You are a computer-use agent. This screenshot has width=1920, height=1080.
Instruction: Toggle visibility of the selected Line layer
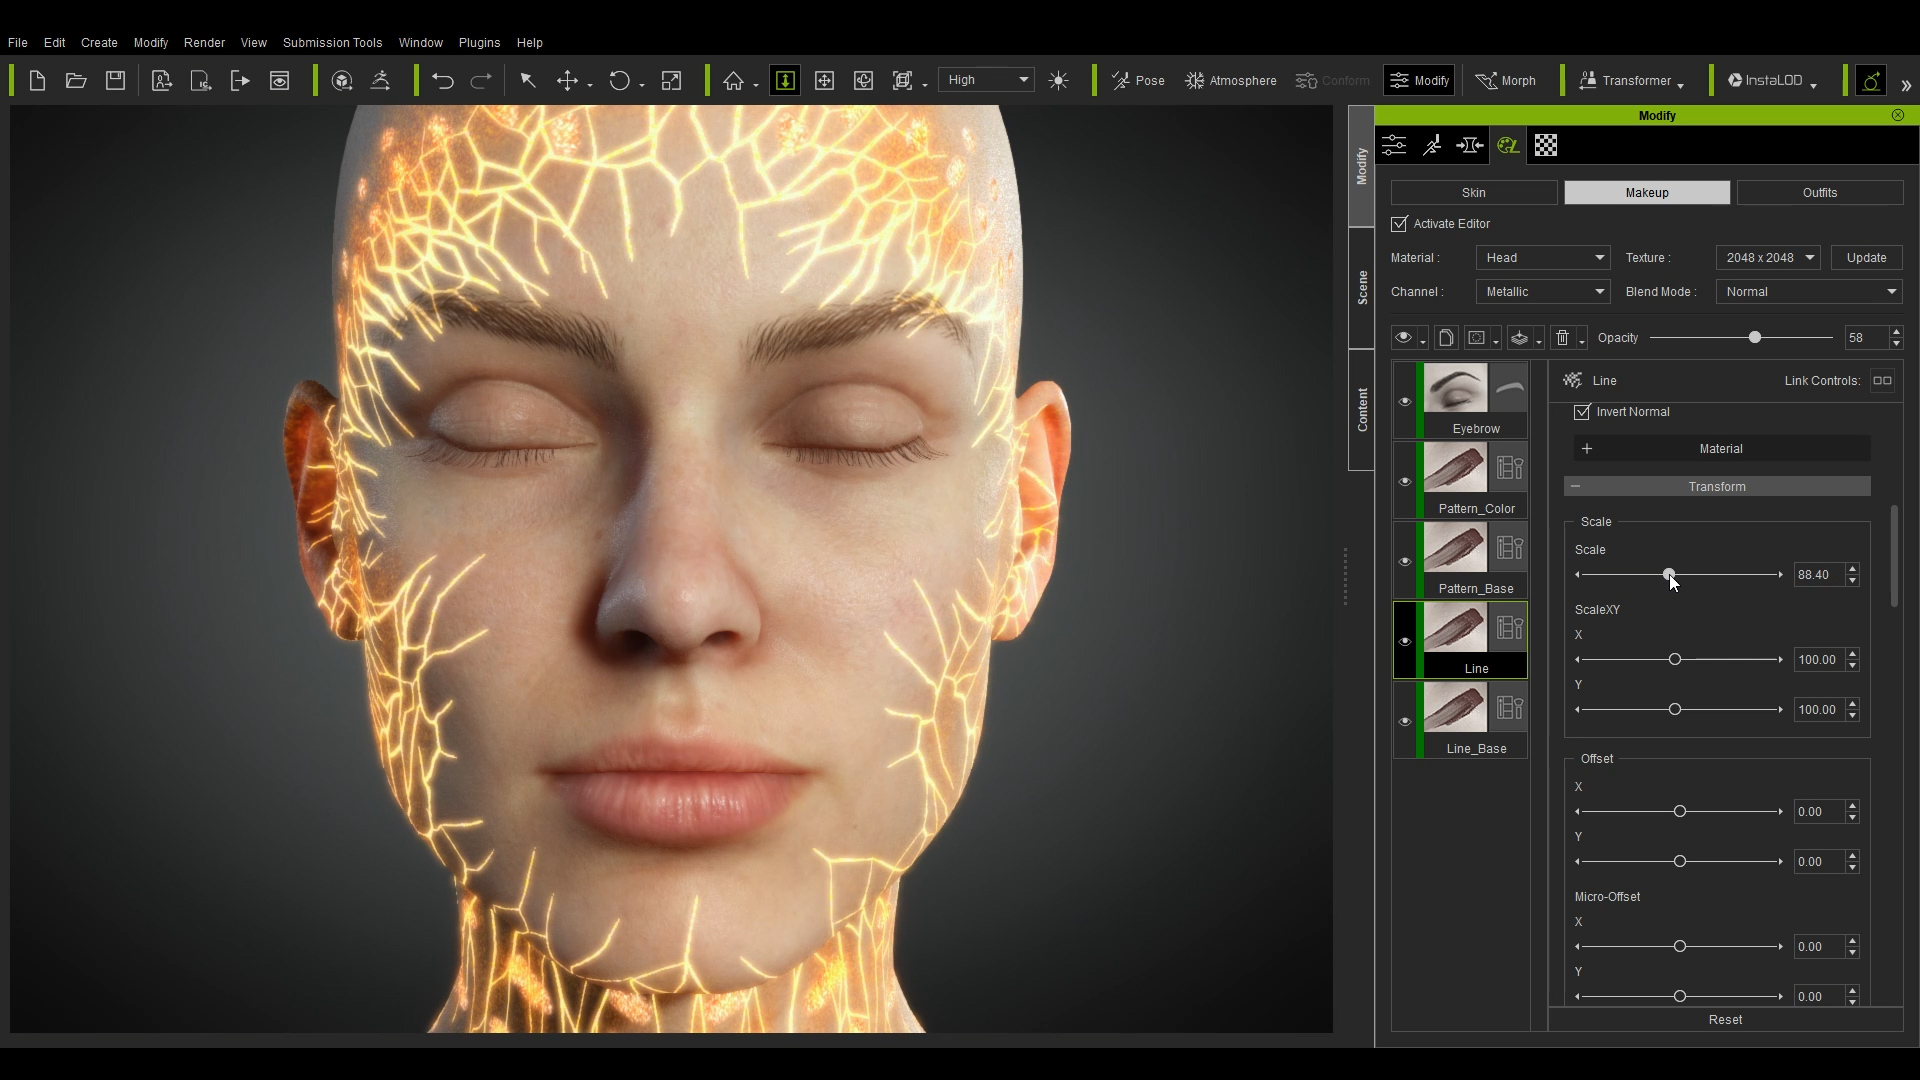pos(1405,641)
